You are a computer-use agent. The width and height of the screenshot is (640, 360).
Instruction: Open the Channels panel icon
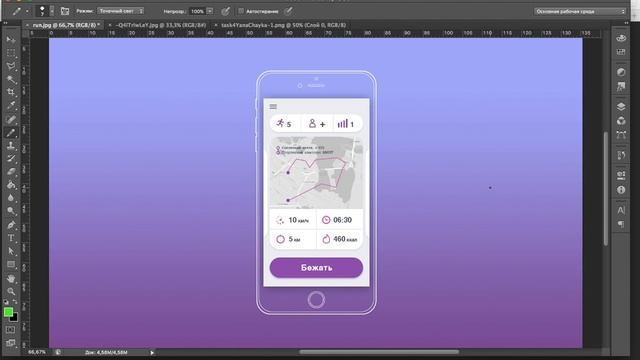tap(621, 121)
